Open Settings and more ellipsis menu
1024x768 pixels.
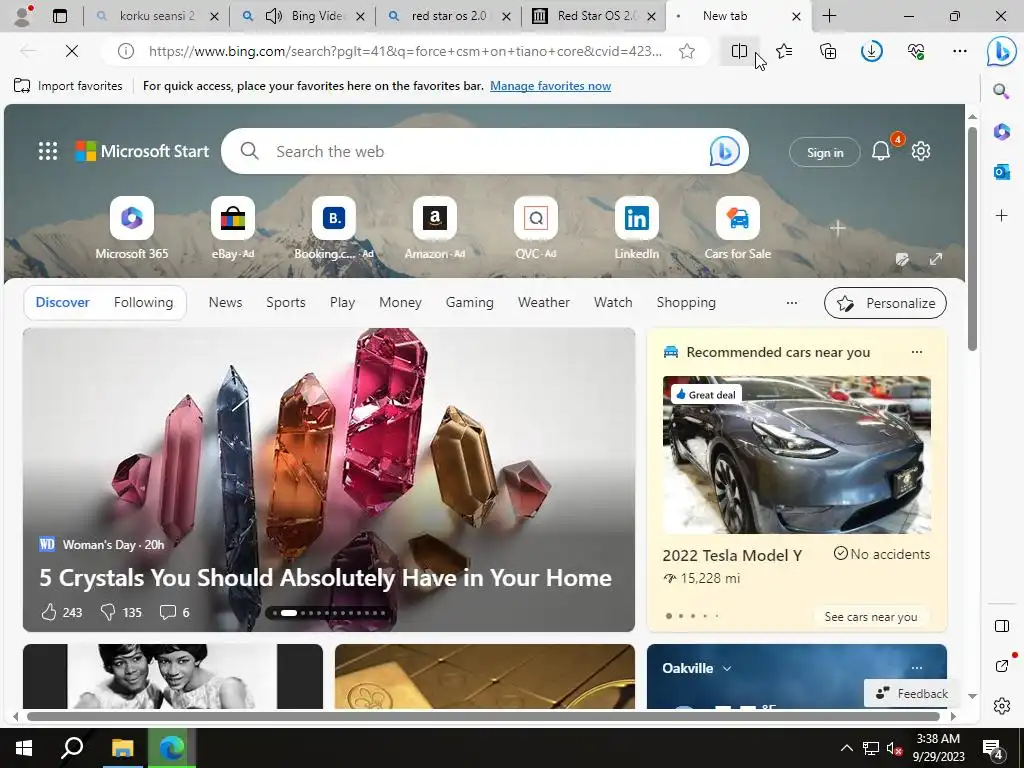959,51
